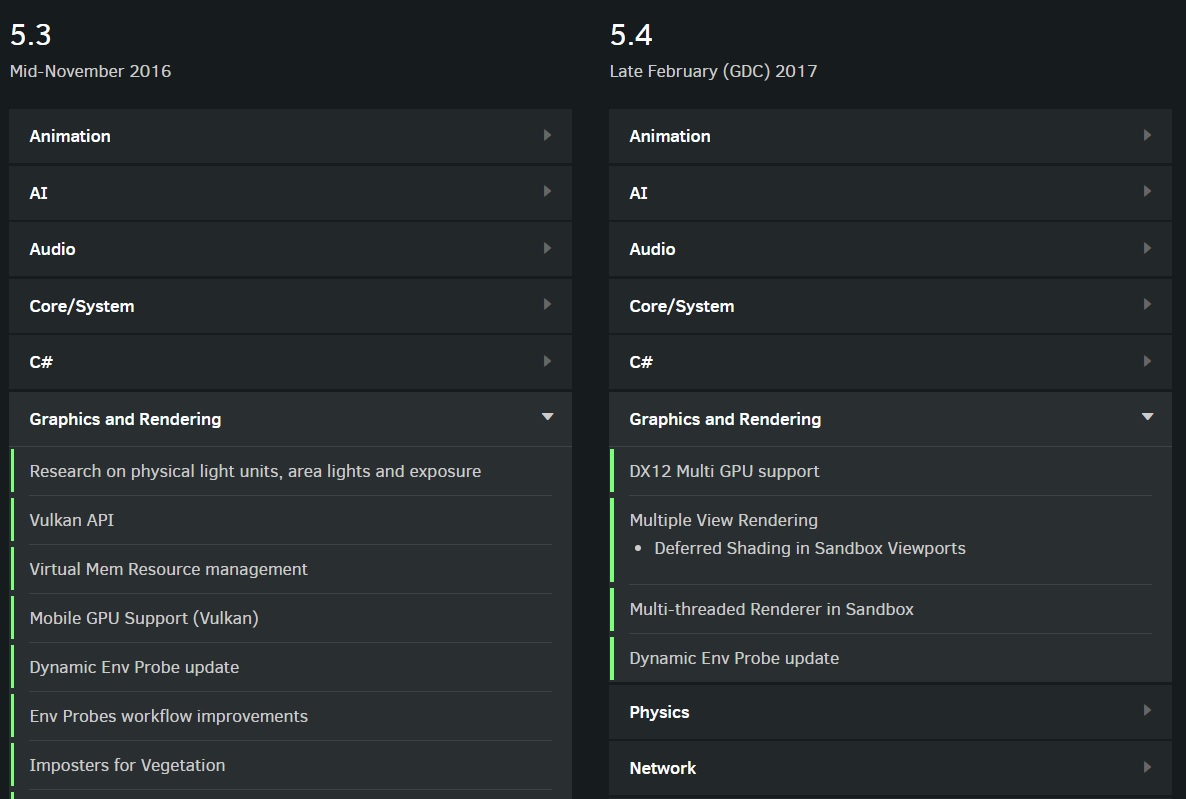
Task: Expand the 5.4 Animation section arrow
Action: [x=1147, y=135]
